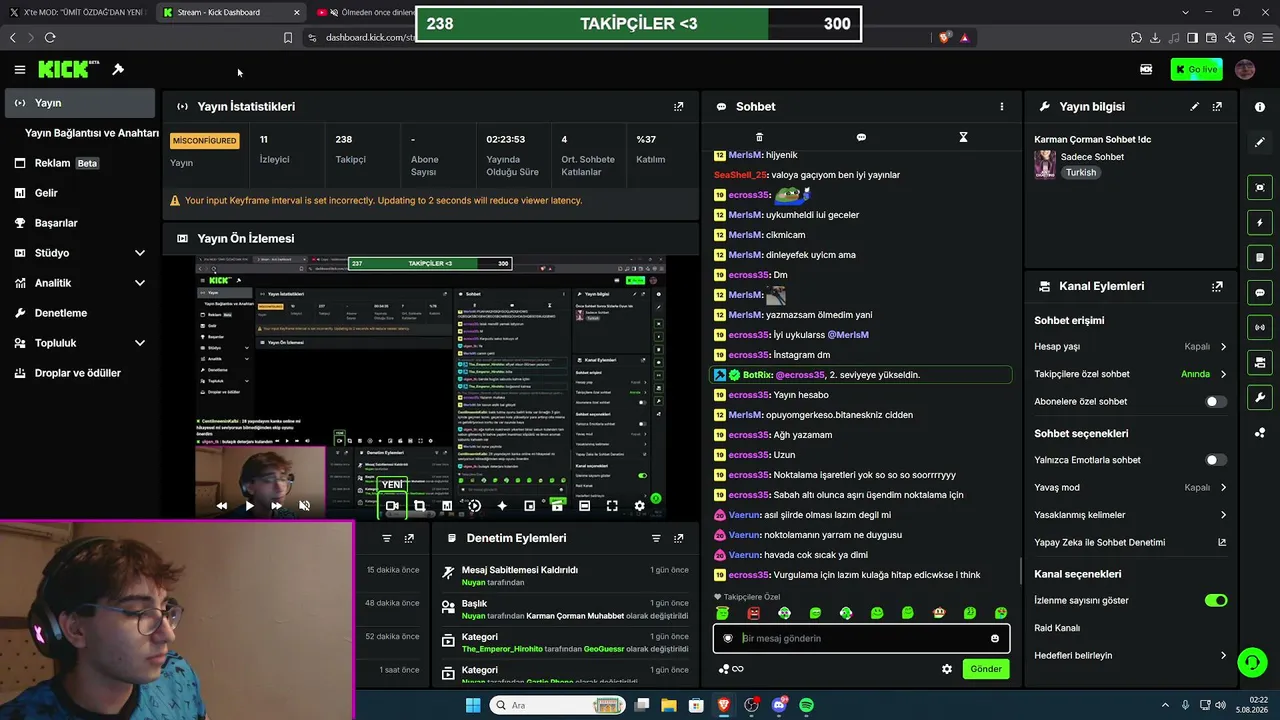Switch to the Stream - Kick Dashboard tab
This screenshot has width=1280, height=720.
(232, 12)
